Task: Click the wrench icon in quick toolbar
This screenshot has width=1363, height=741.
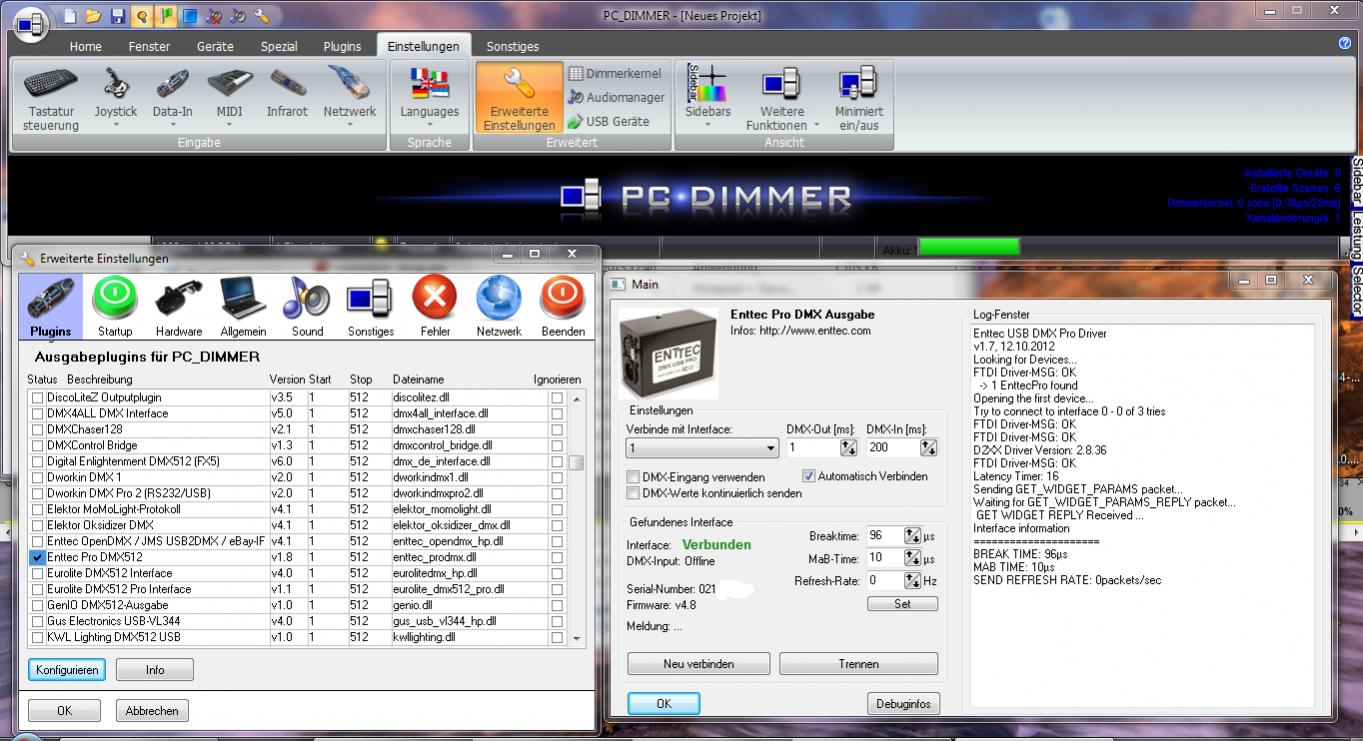Action: click(261, 16)
